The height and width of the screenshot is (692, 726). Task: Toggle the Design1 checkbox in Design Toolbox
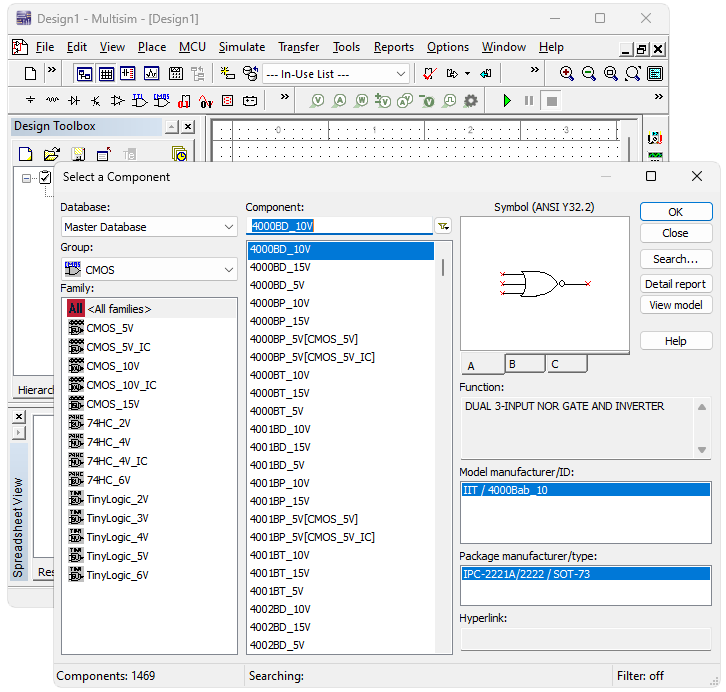(45, 177)
